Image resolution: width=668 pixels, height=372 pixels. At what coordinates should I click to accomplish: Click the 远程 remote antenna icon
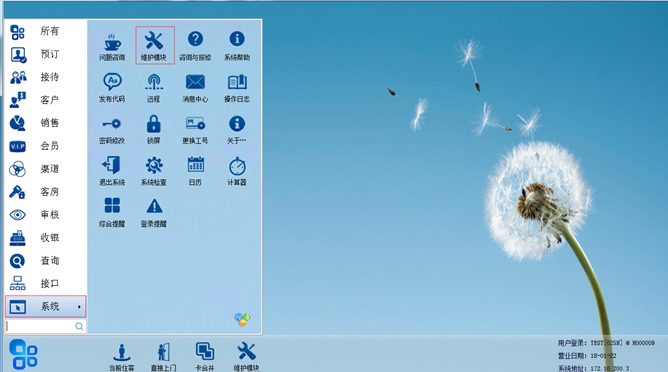tap(153, 88)
